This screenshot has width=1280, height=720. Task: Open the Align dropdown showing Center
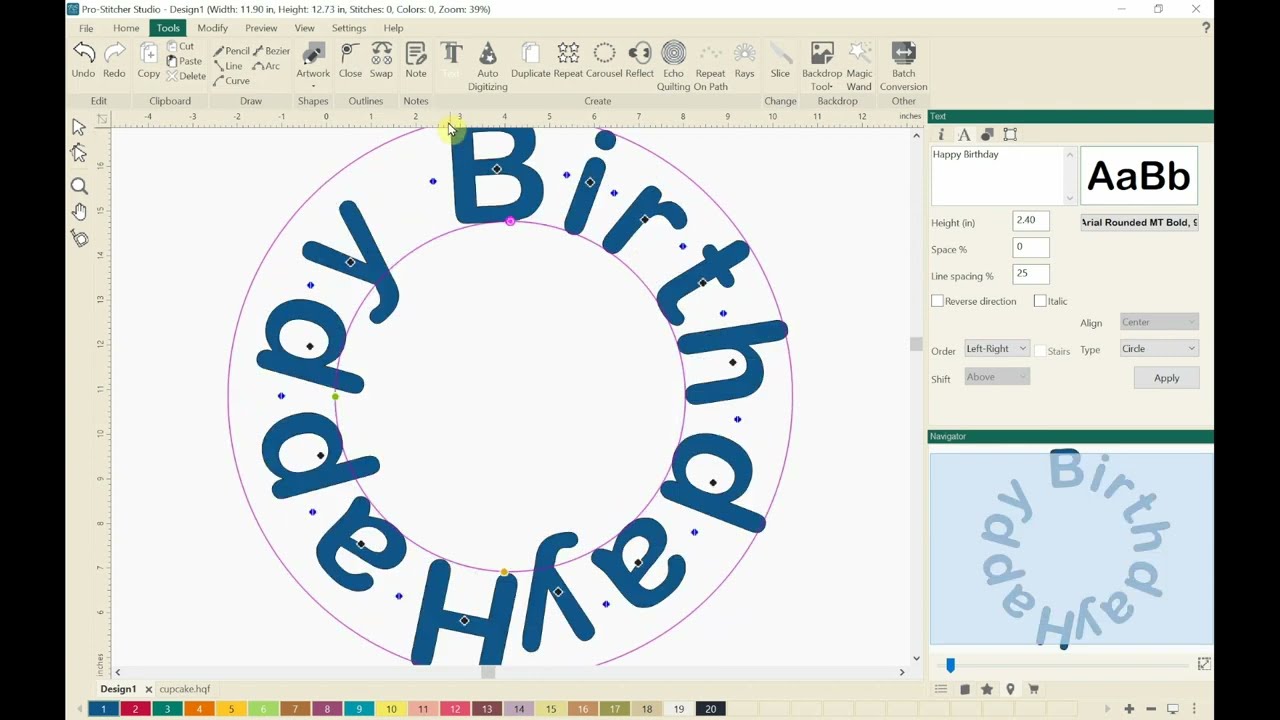pyautogui.click(x=1158, y=322)
